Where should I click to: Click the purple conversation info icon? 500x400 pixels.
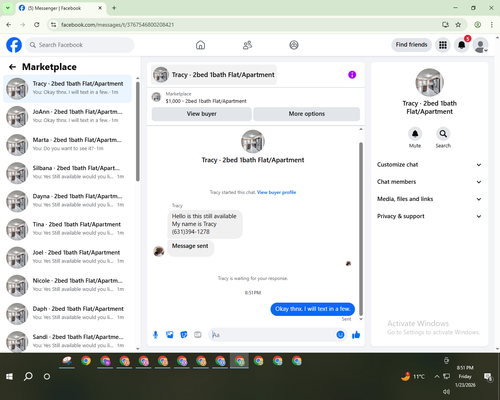point(352,75)
